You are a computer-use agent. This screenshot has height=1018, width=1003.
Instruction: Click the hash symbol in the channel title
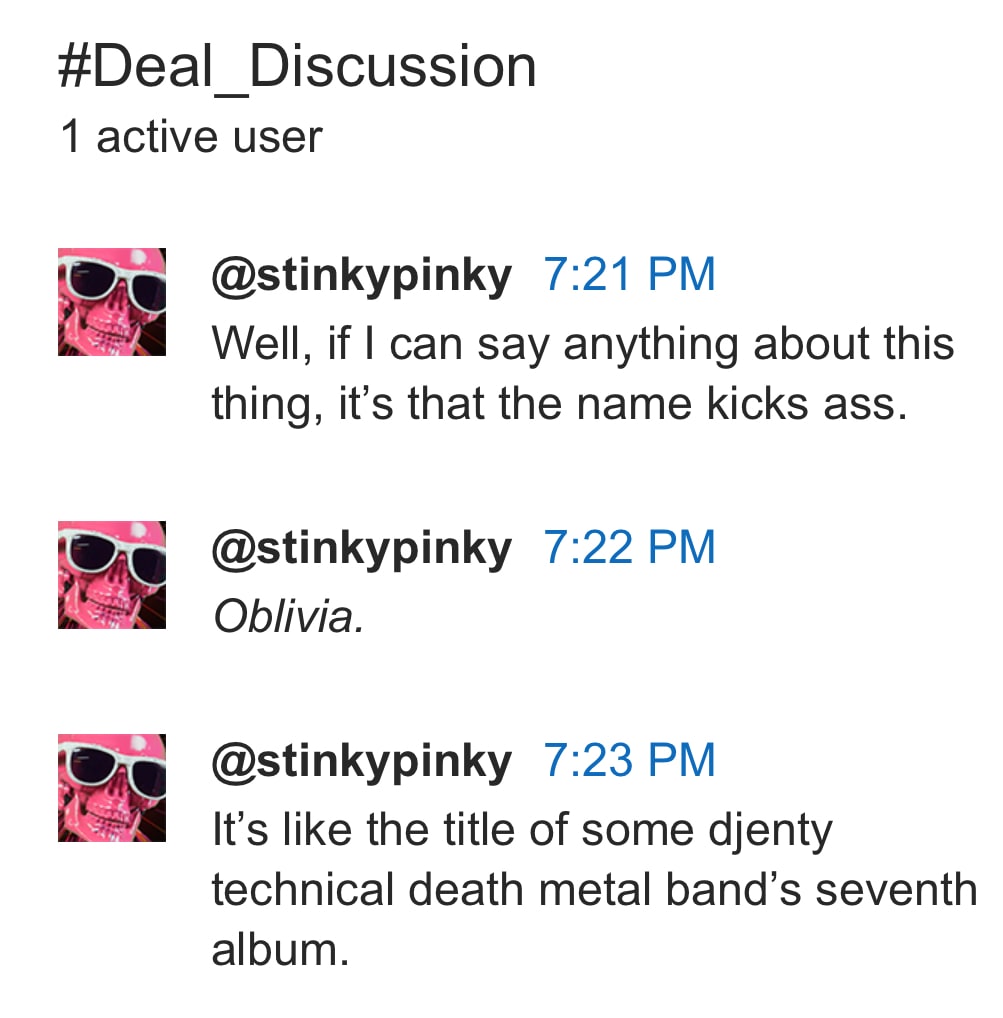[x=76, y=68]
